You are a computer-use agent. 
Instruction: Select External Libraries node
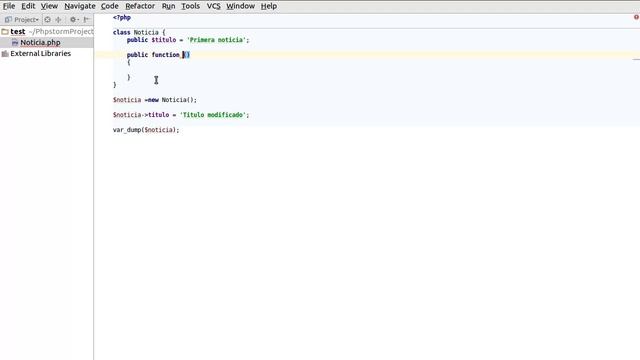click(40, 53)
